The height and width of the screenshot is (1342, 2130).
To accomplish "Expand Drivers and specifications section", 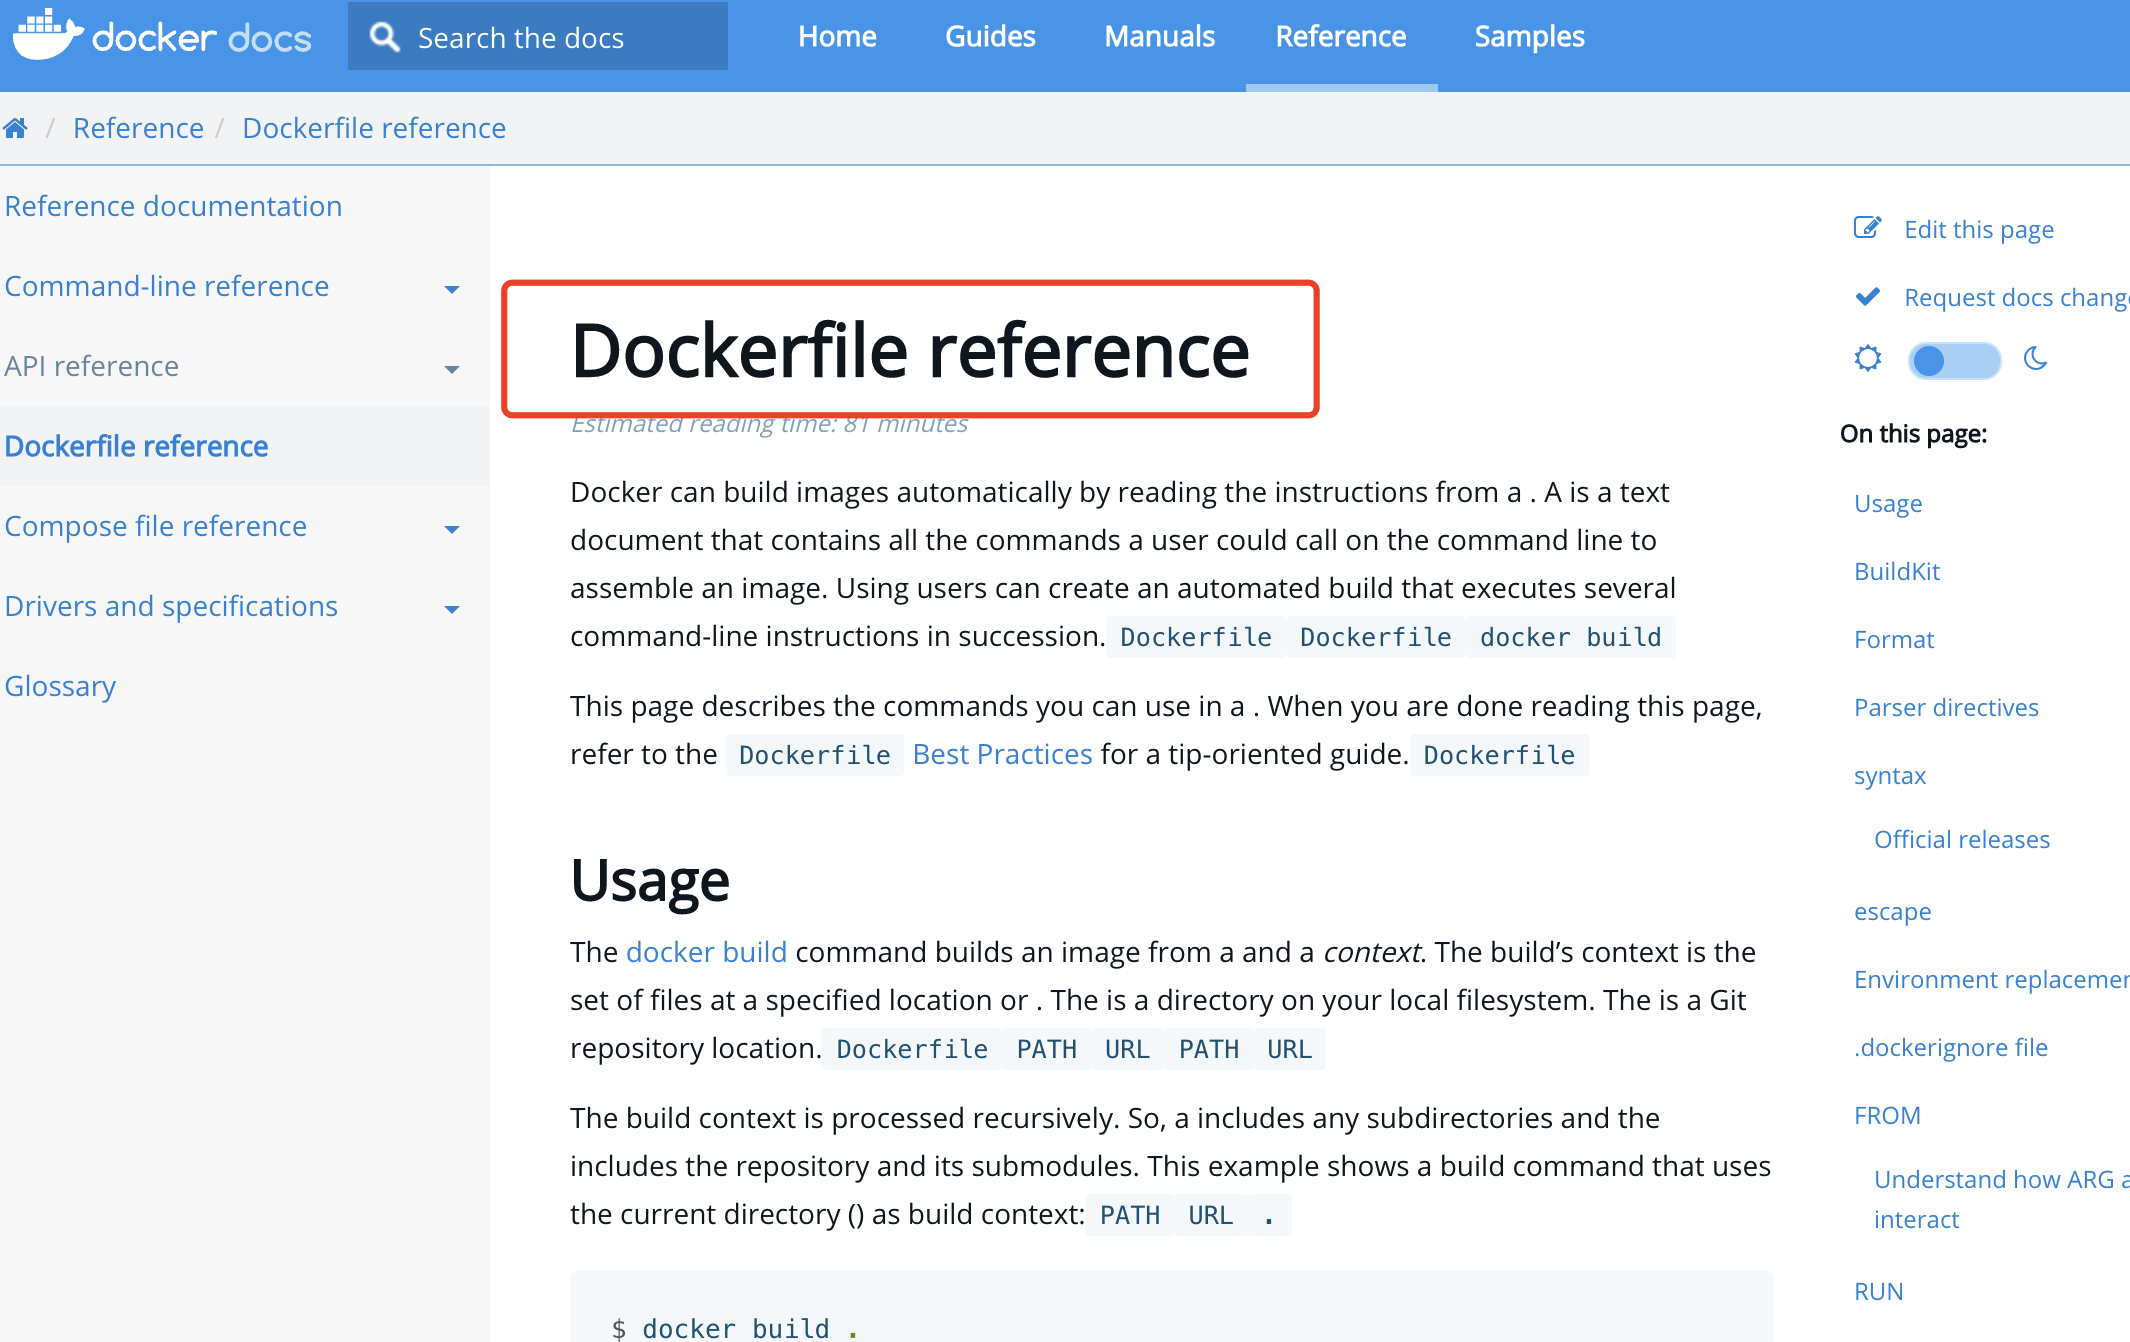I will [x=452, y=609].
